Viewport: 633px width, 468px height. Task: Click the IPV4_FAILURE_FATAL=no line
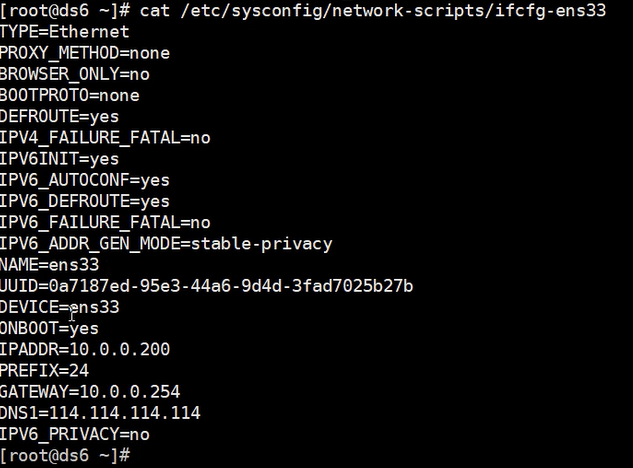[x=105, y=138]
